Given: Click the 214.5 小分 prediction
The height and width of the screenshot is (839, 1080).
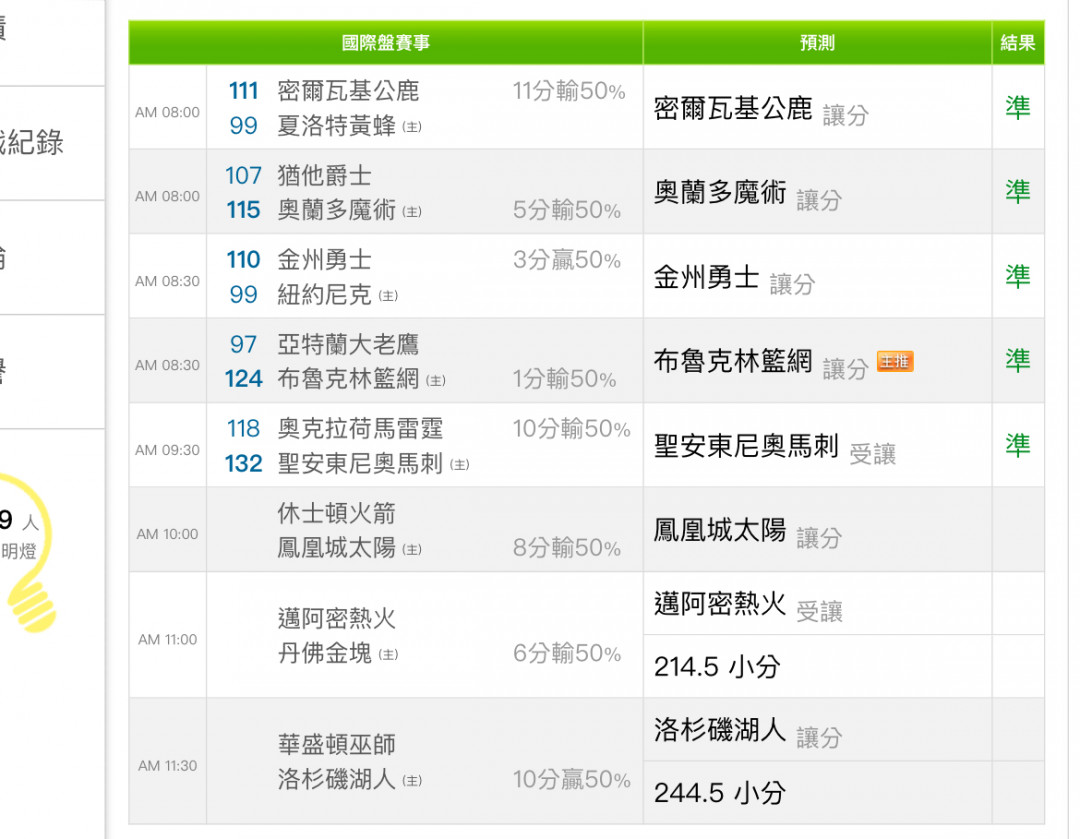Looking at the screenshot, I should tap(717, 667).
